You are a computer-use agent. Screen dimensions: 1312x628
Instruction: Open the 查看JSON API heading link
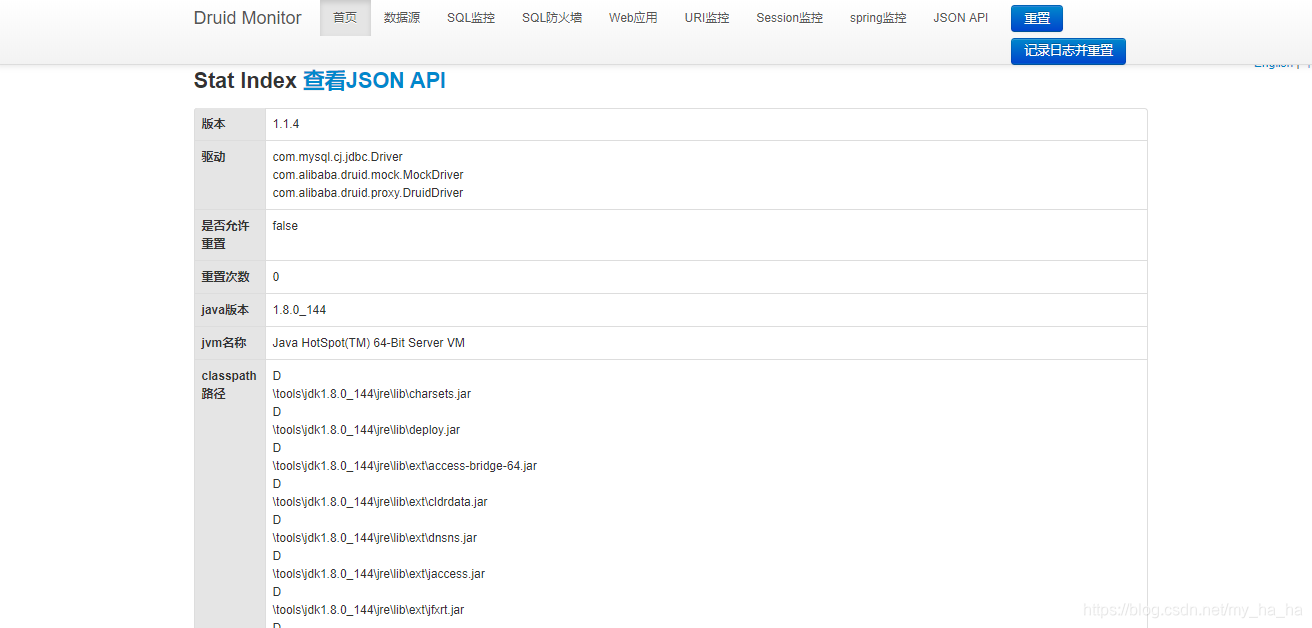coord(374,81)
